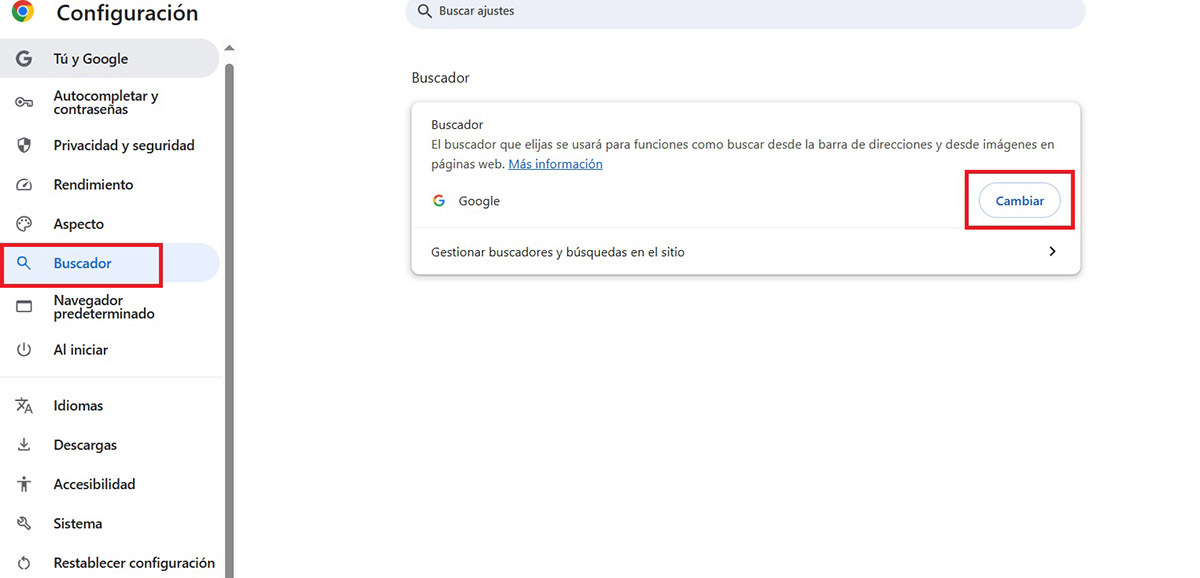The width and height of the screenshot is (1200, 578).
Task: Go to Autocompletar y contraseñas settings
Action: (x=110, y=102)
